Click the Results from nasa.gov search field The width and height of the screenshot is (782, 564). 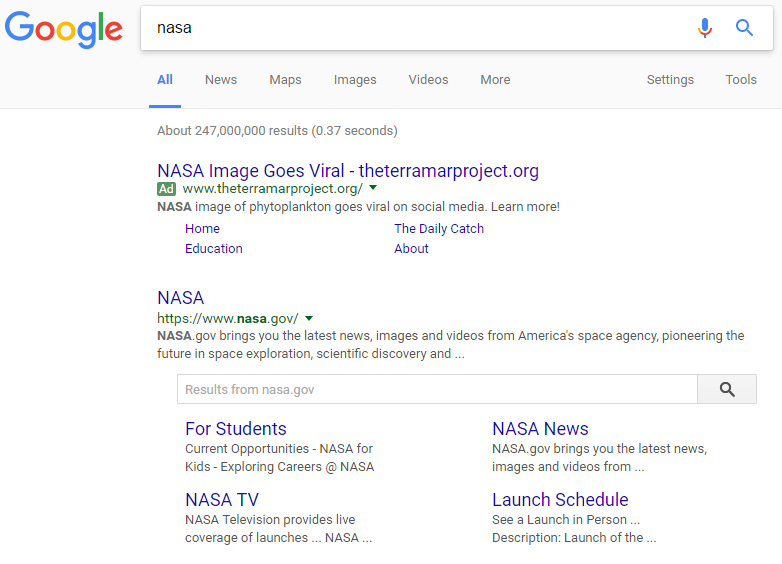click(436, 389)
